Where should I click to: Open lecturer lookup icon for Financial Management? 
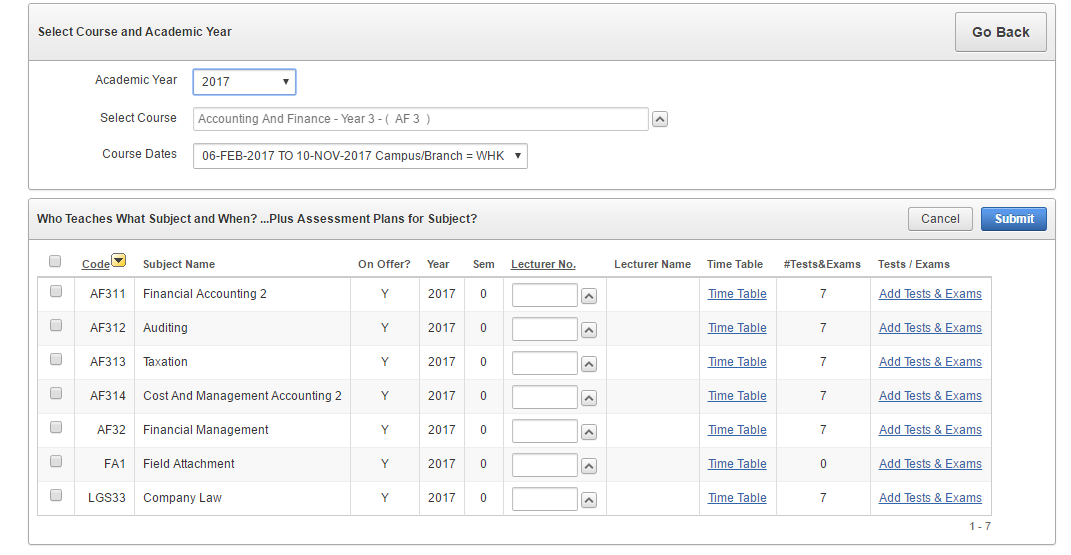point(589,432)
